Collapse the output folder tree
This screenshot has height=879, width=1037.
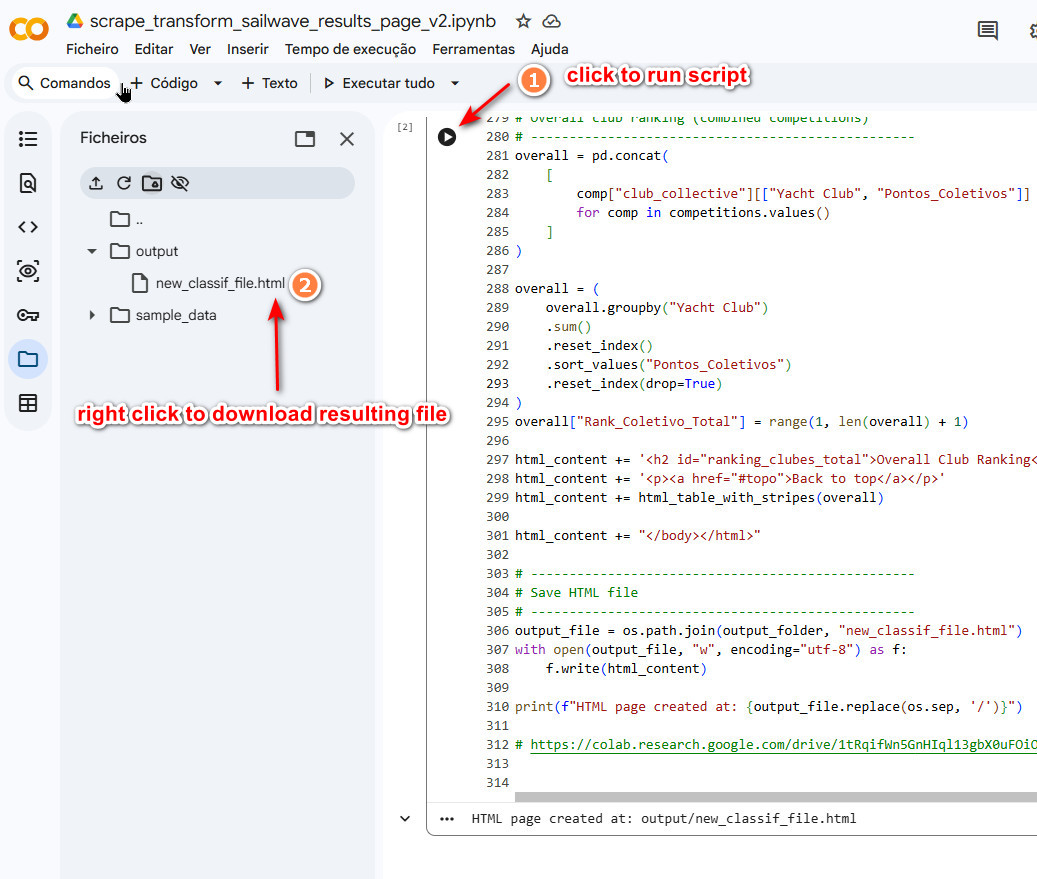pyautogui.click(x=92, y=251)
